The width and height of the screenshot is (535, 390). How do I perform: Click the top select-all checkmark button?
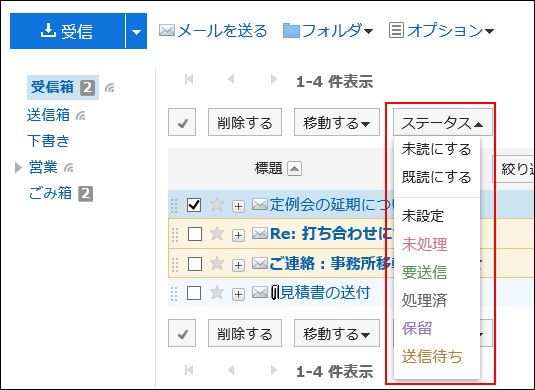[x=182, y=122]
